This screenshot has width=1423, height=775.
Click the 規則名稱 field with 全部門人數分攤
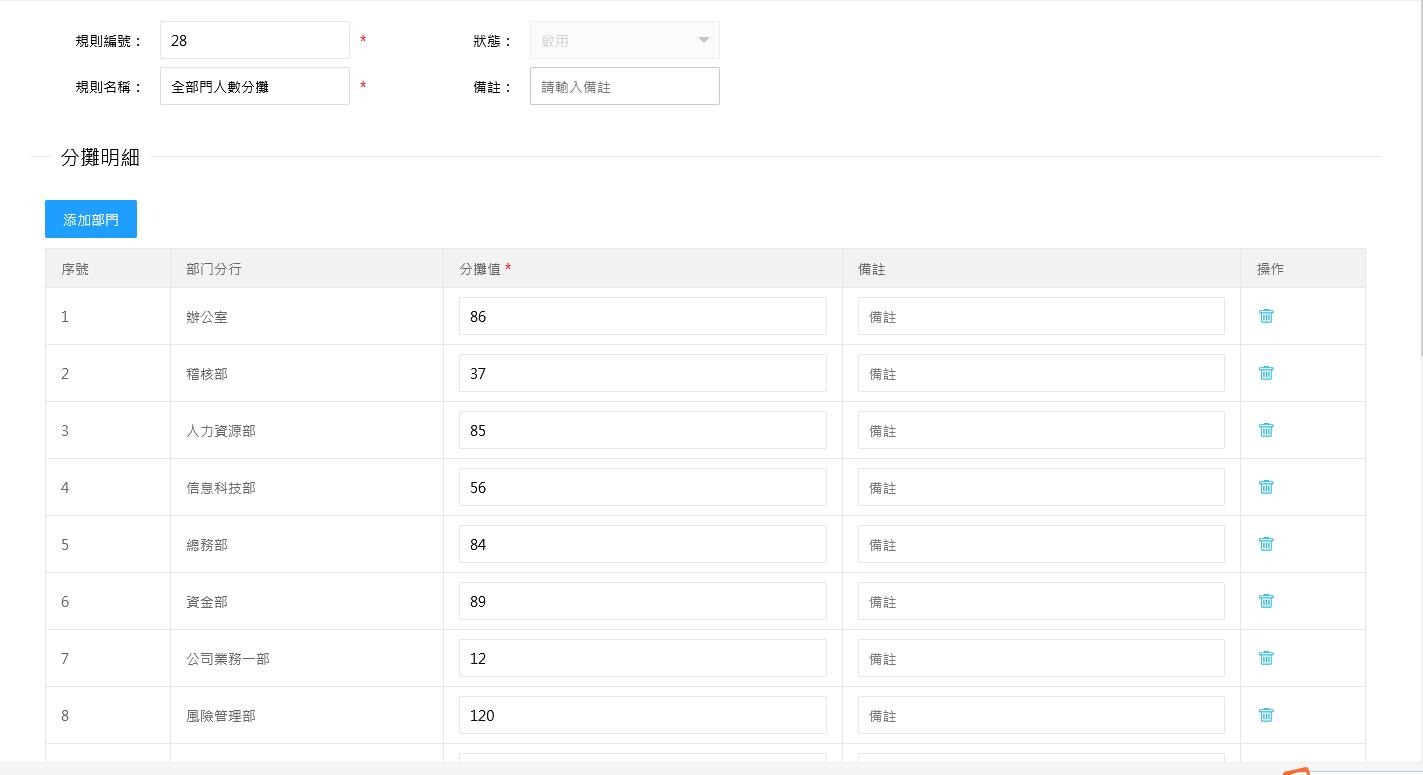[x=255, y=87]
